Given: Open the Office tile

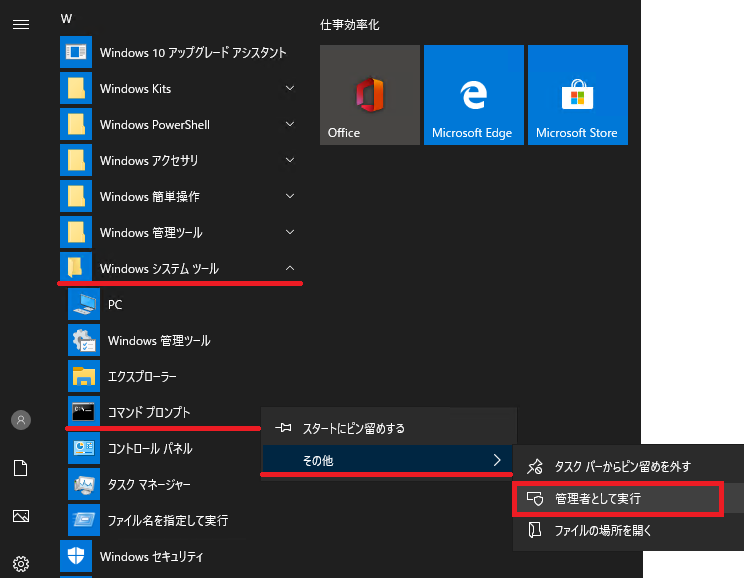Looking at the screenshot, I should tap(370, 95).
